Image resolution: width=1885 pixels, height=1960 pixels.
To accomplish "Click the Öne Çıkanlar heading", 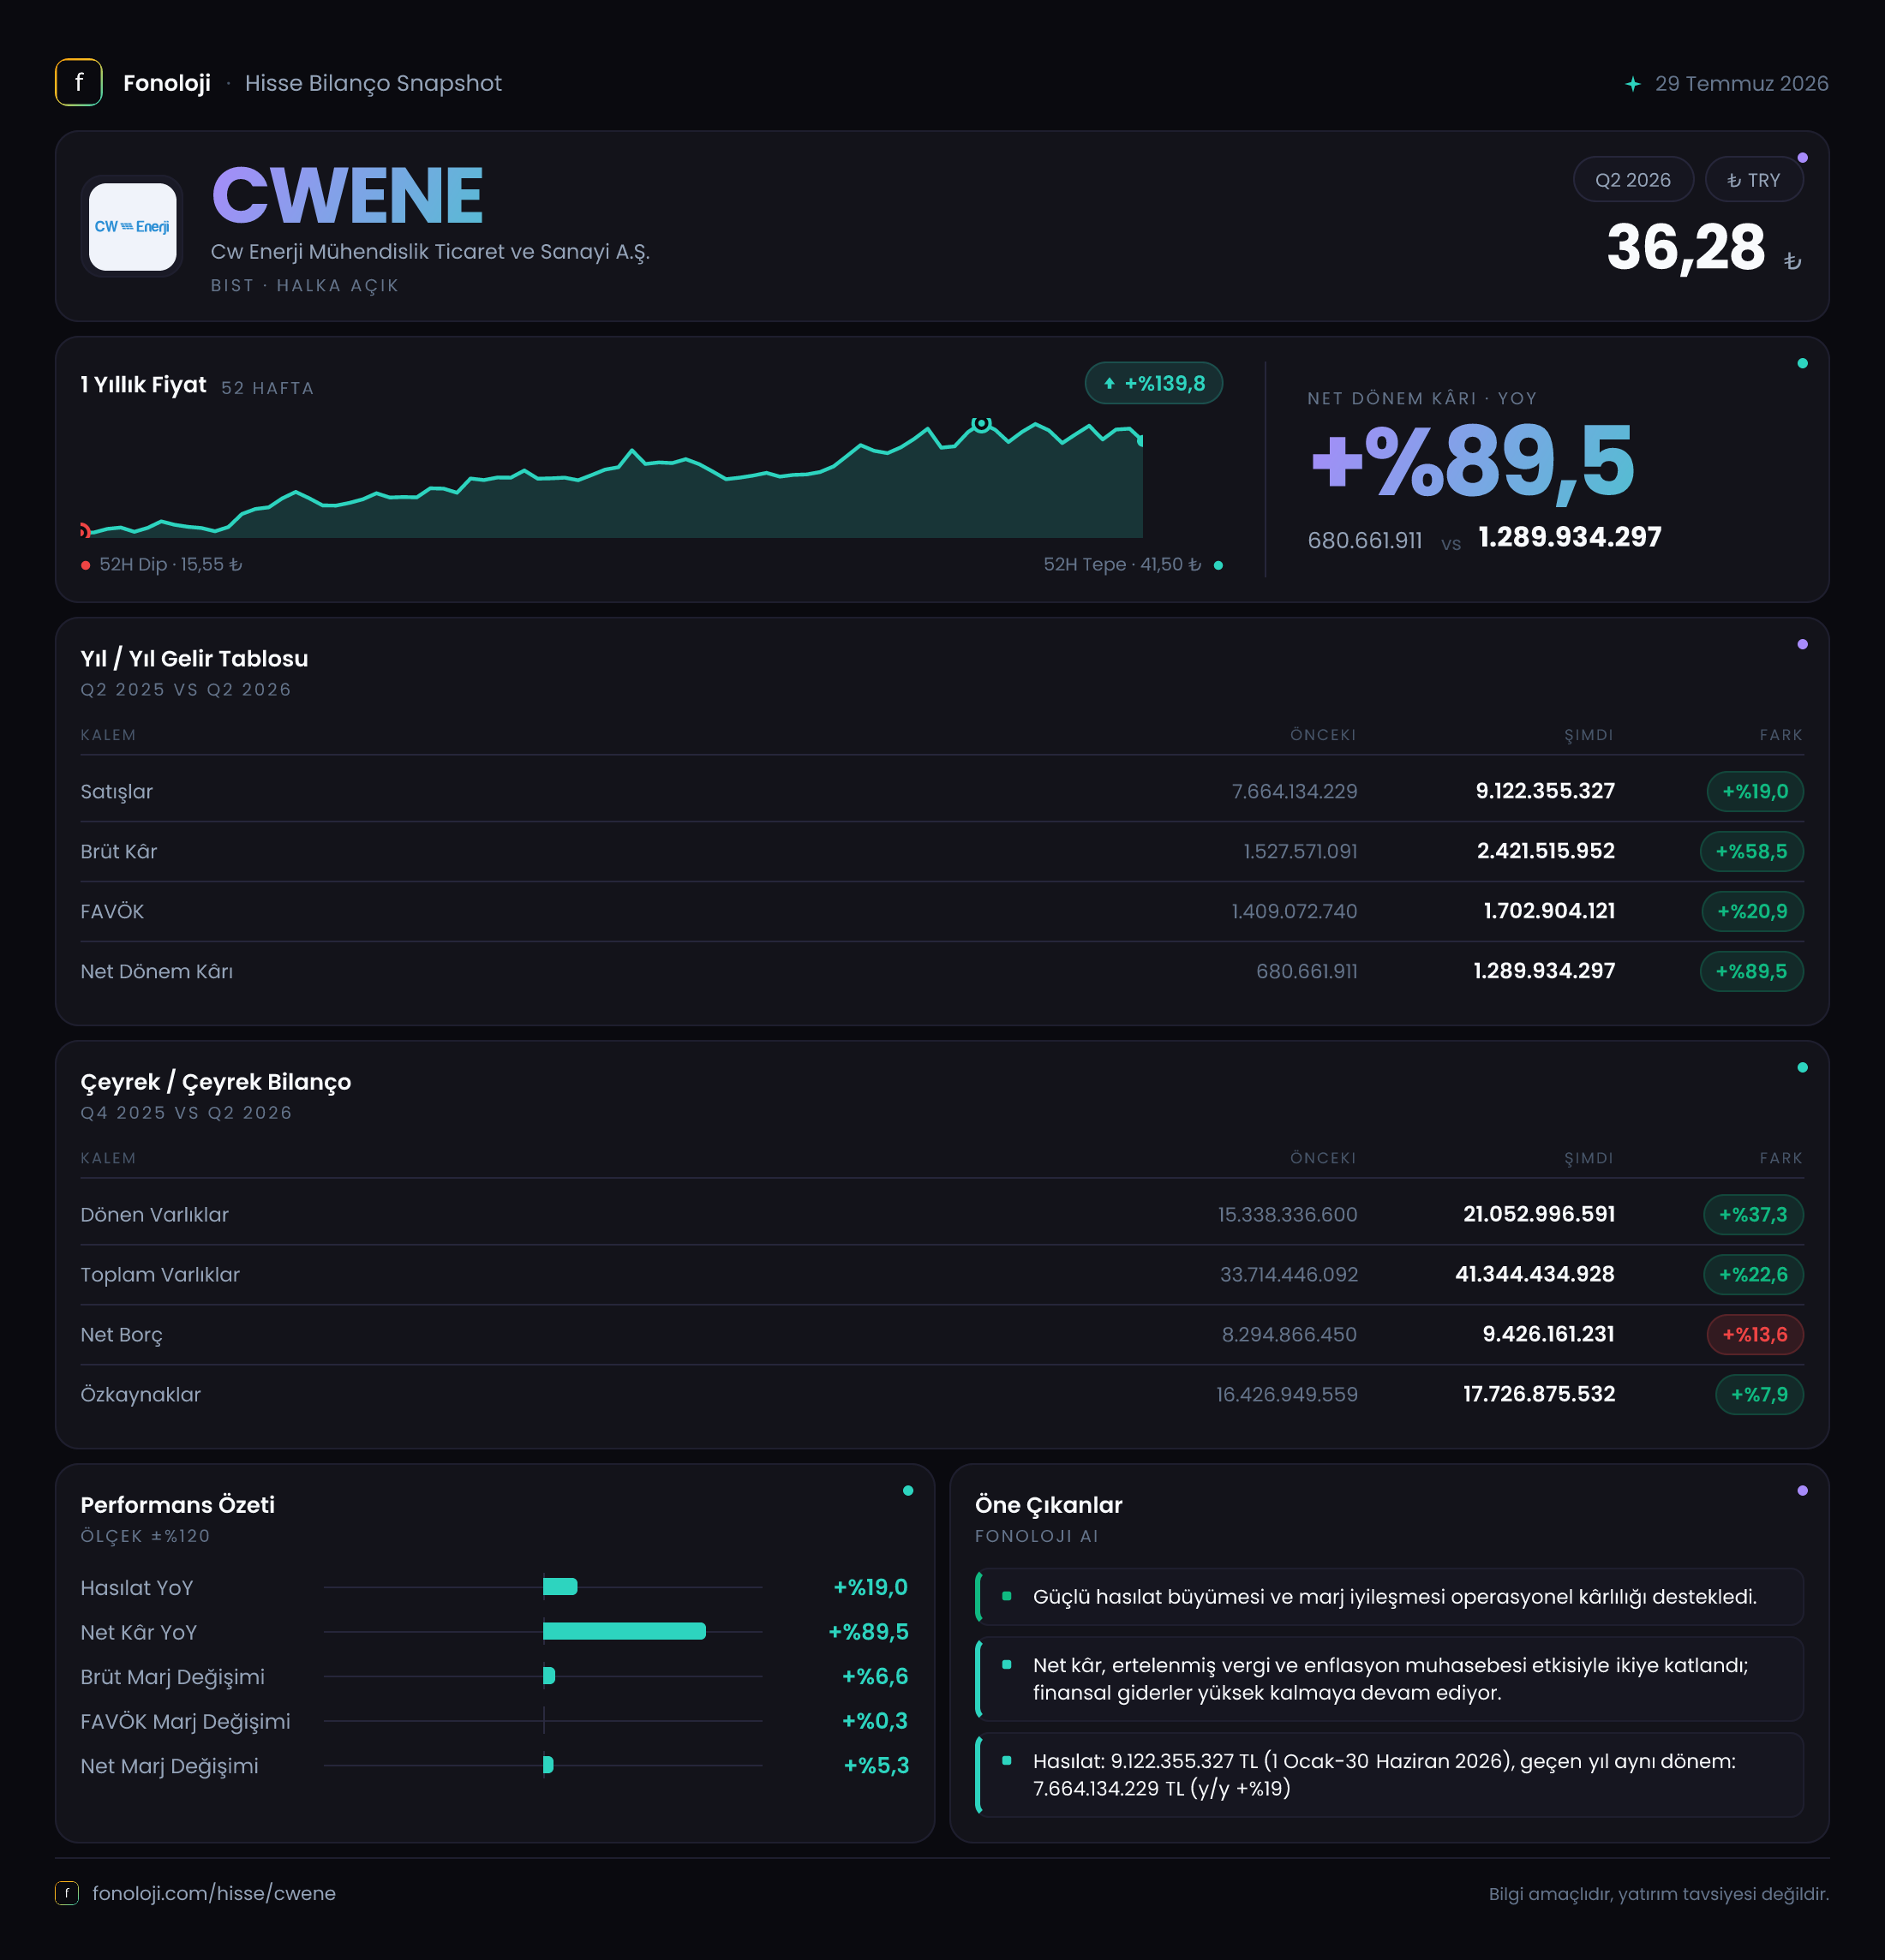I will coord(1049,1505).
